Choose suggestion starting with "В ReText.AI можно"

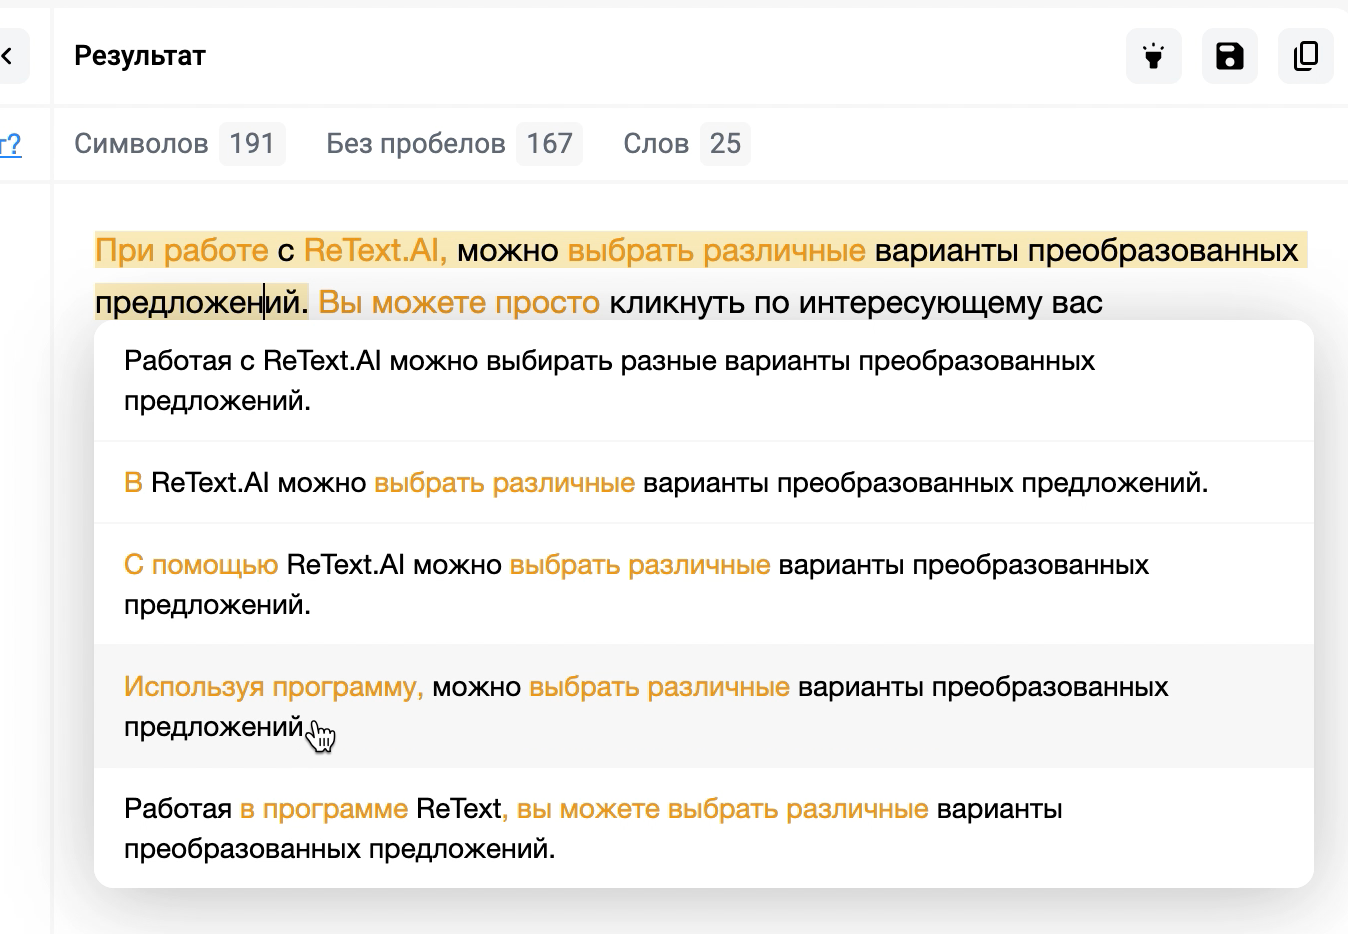coord(704,483)
